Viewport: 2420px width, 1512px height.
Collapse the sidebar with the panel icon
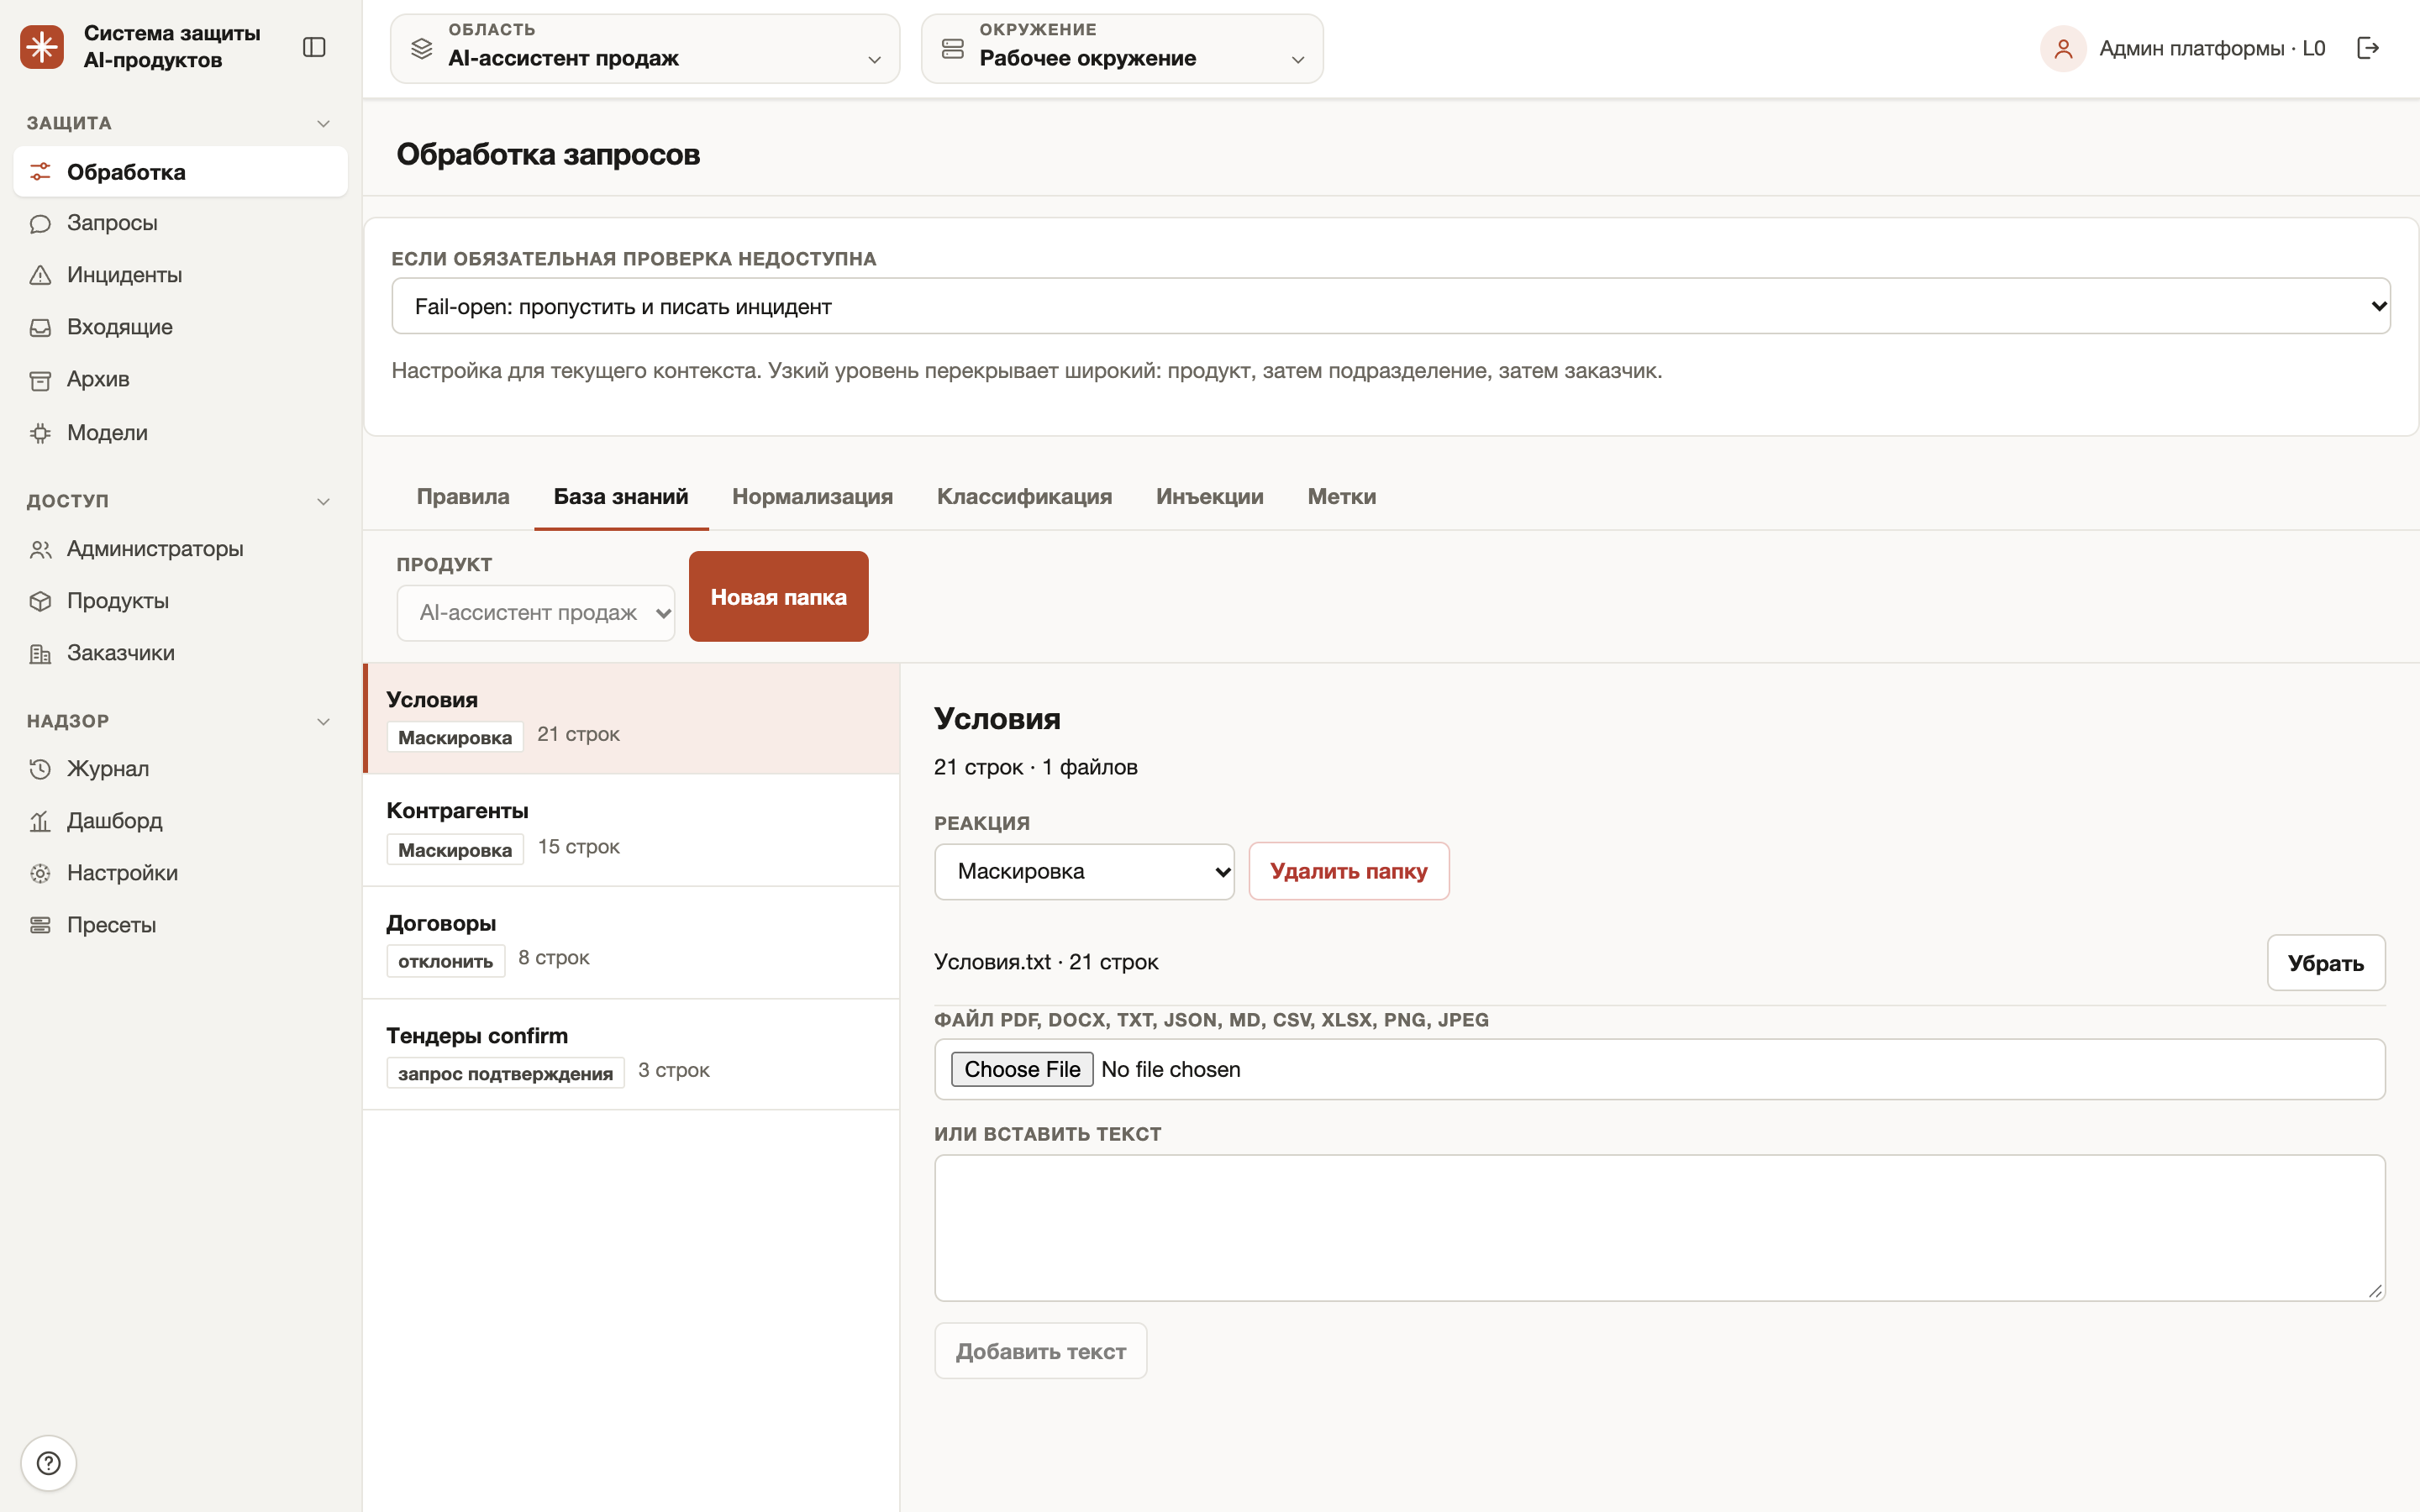pos(314,47)
